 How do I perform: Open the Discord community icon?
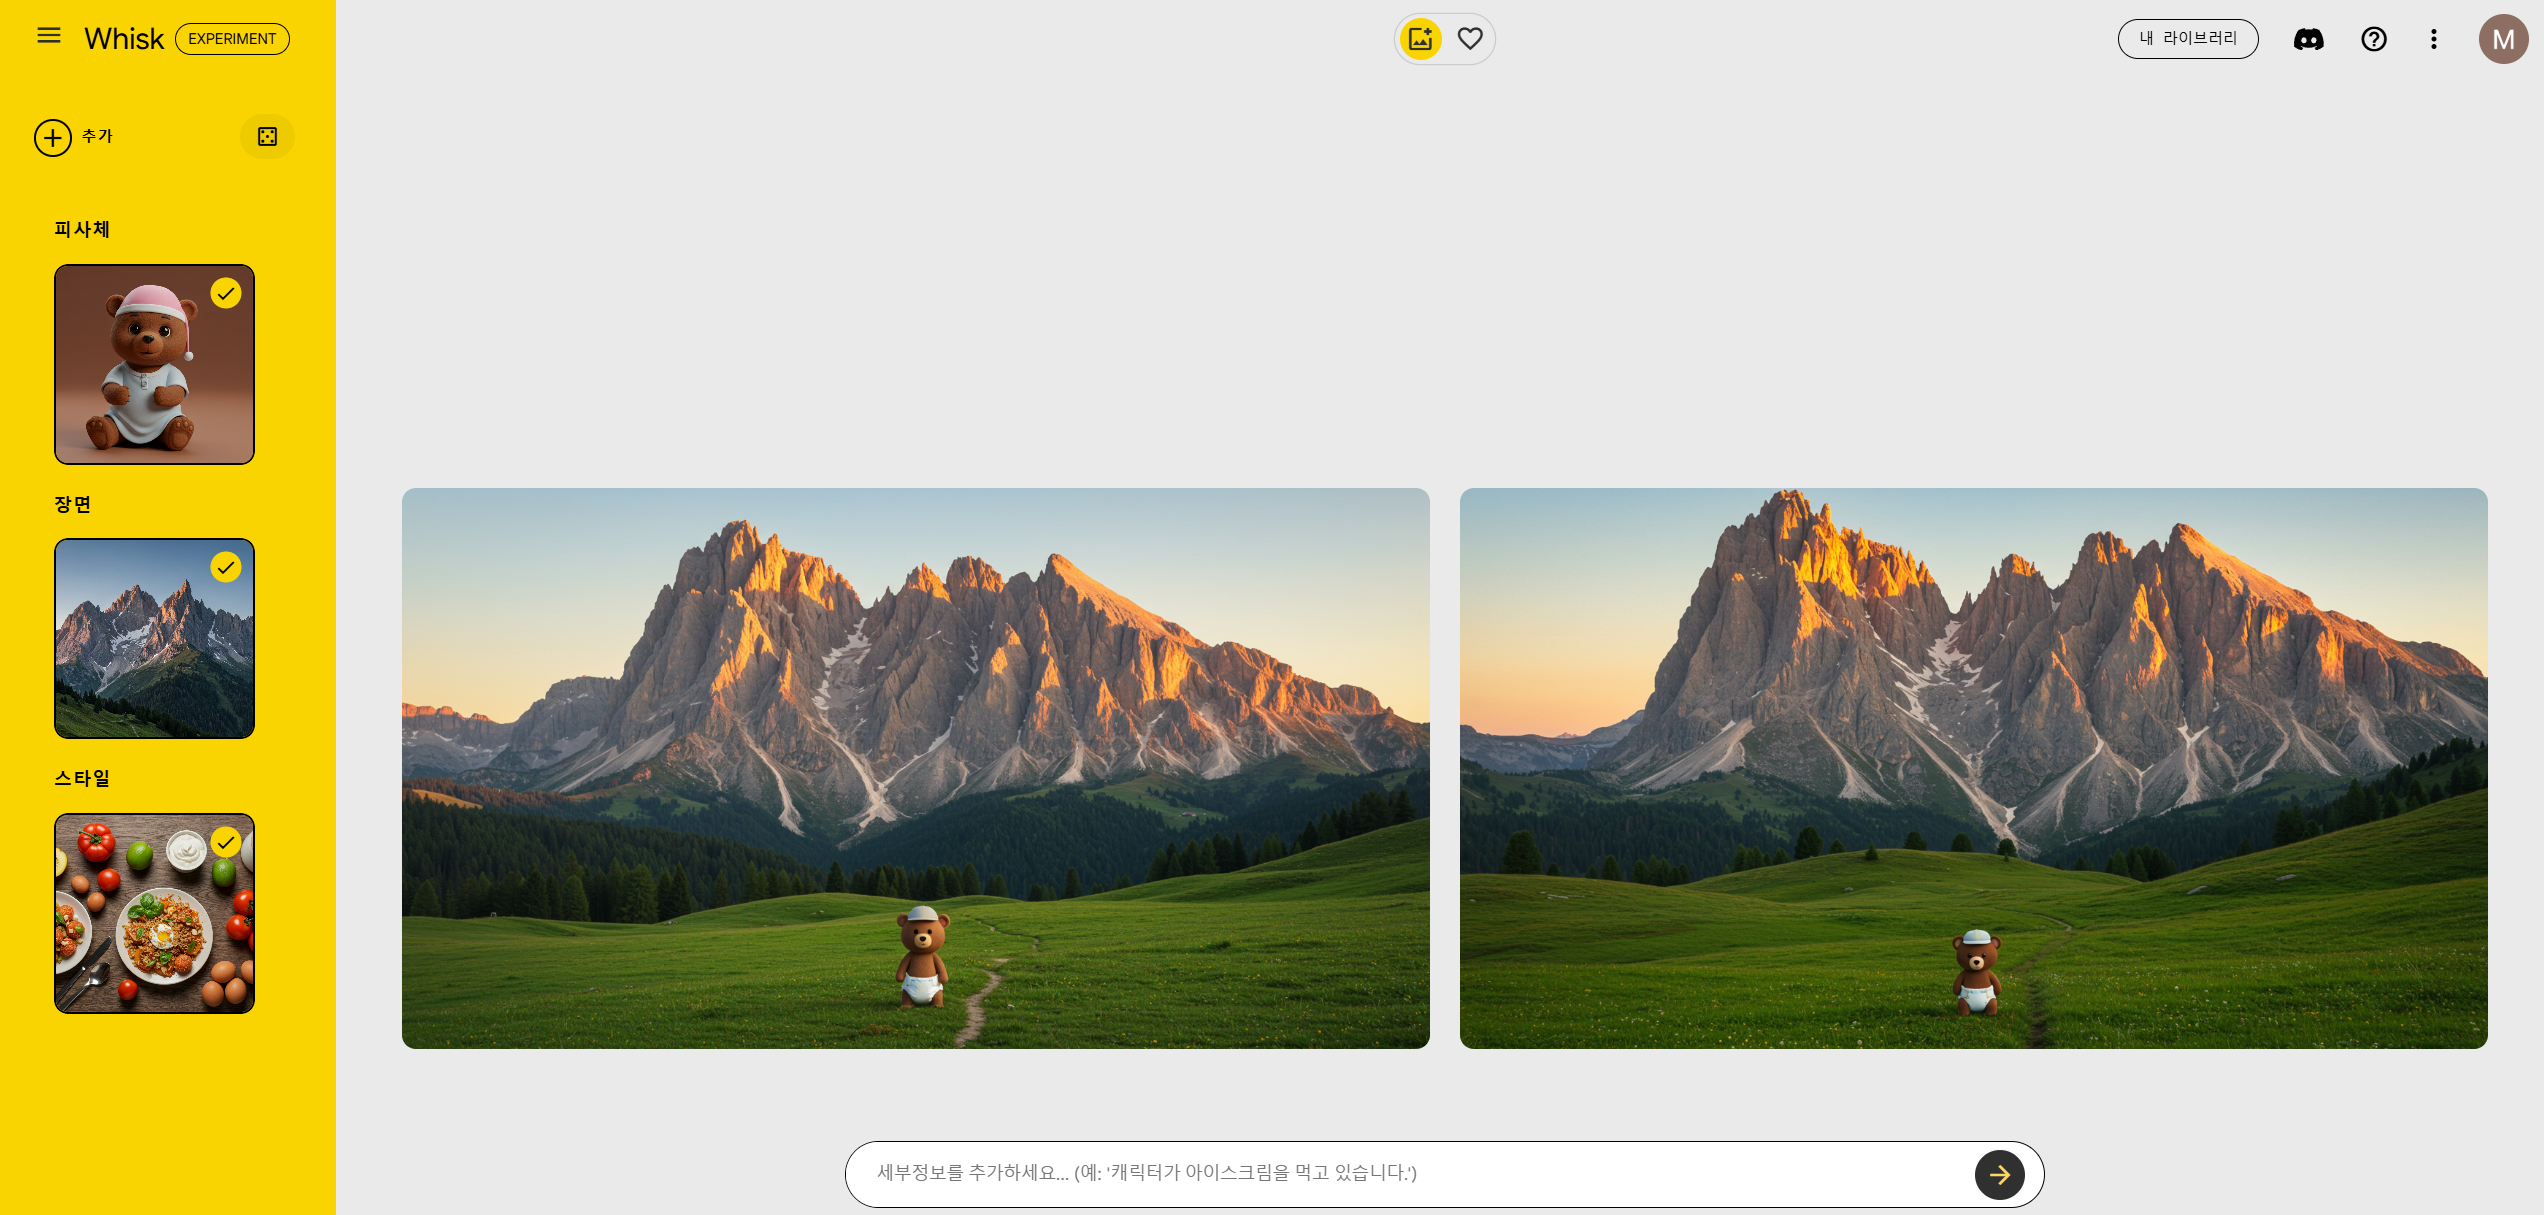click(2308, 39)
